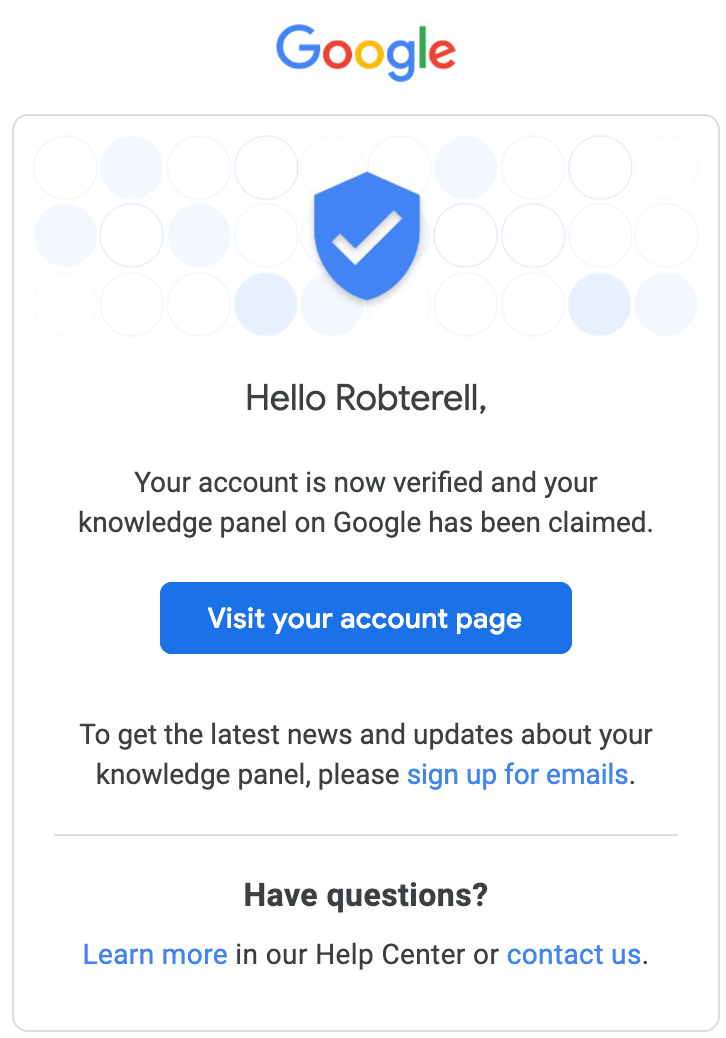The image size is (726, 1038).
Task: Open the sign up for emails link
Action: click(x=517, y=774)
